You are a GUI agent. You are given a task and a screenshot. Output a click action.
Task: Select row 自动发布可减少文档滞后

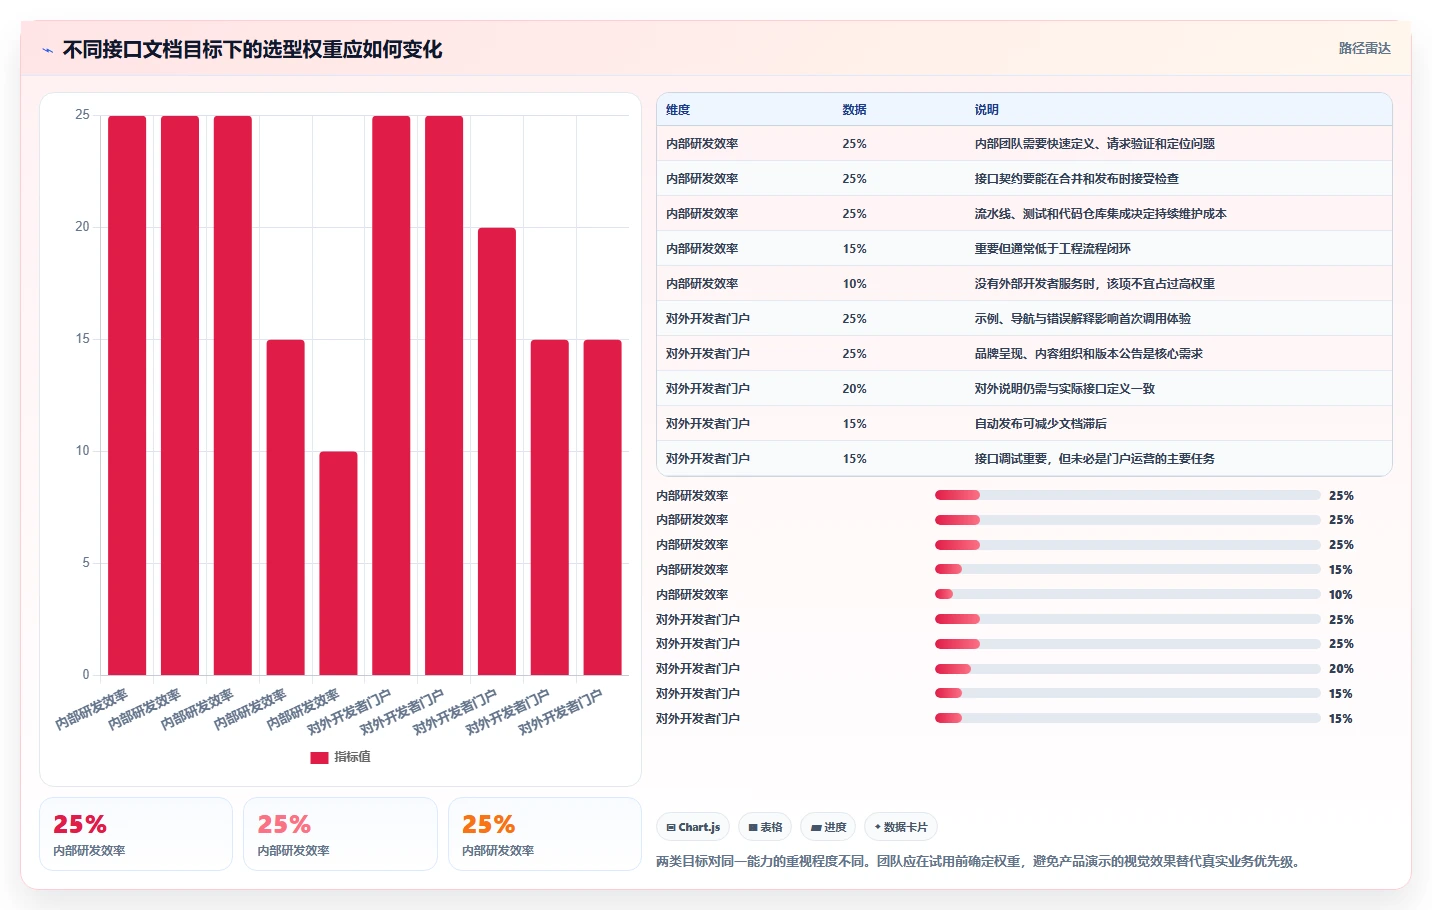coord(1024,424)
